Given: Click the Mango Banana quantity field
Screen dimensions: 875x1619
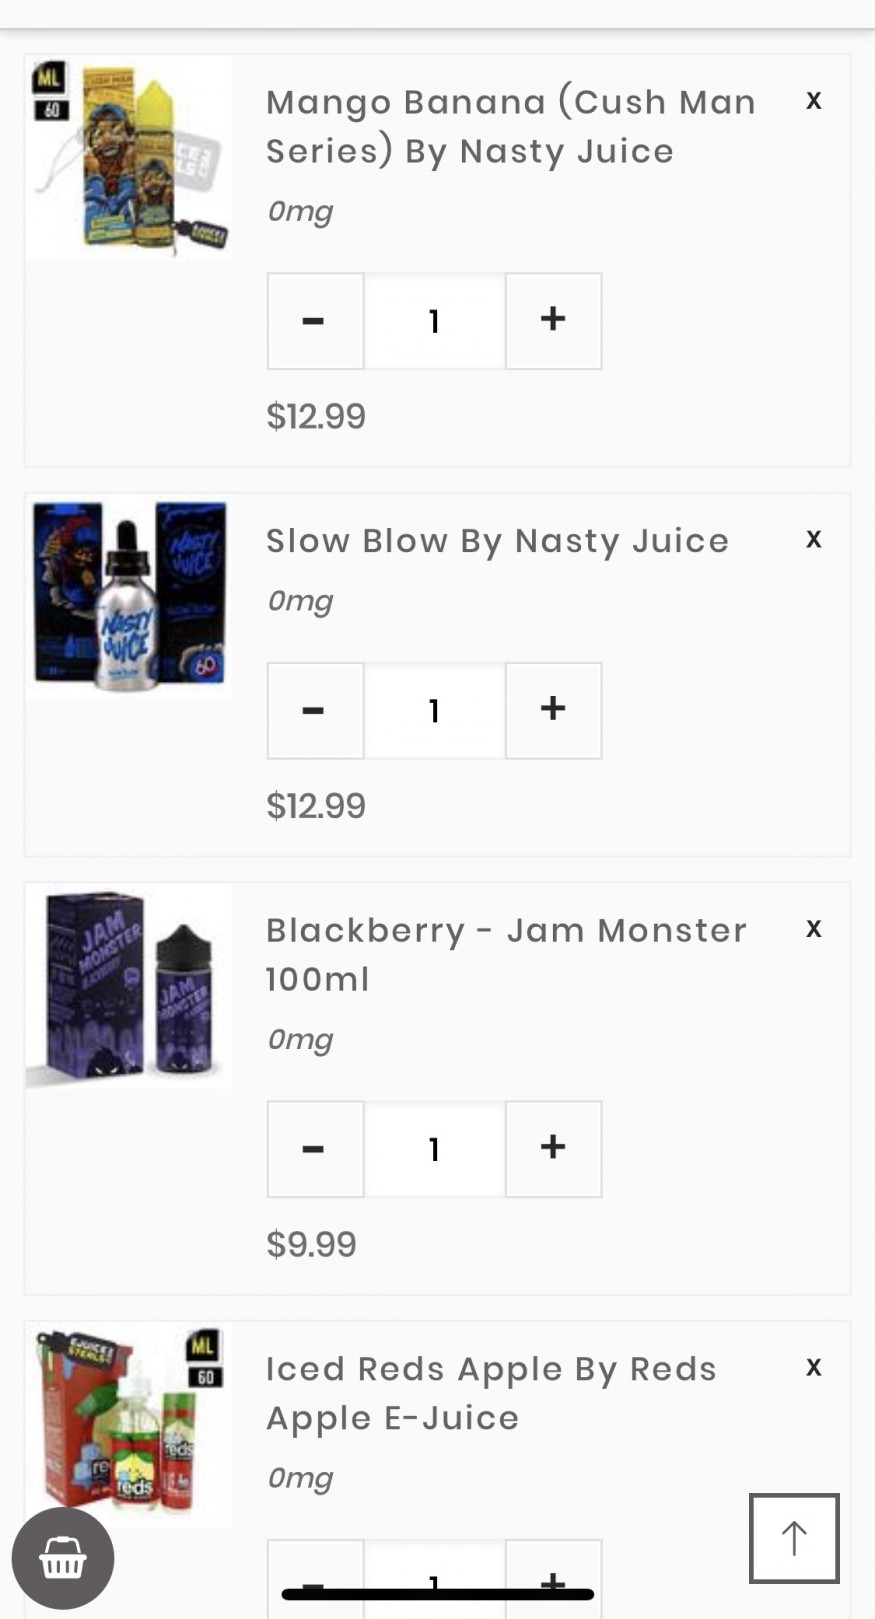Looking at the screenshot, I should click(434, 321).
